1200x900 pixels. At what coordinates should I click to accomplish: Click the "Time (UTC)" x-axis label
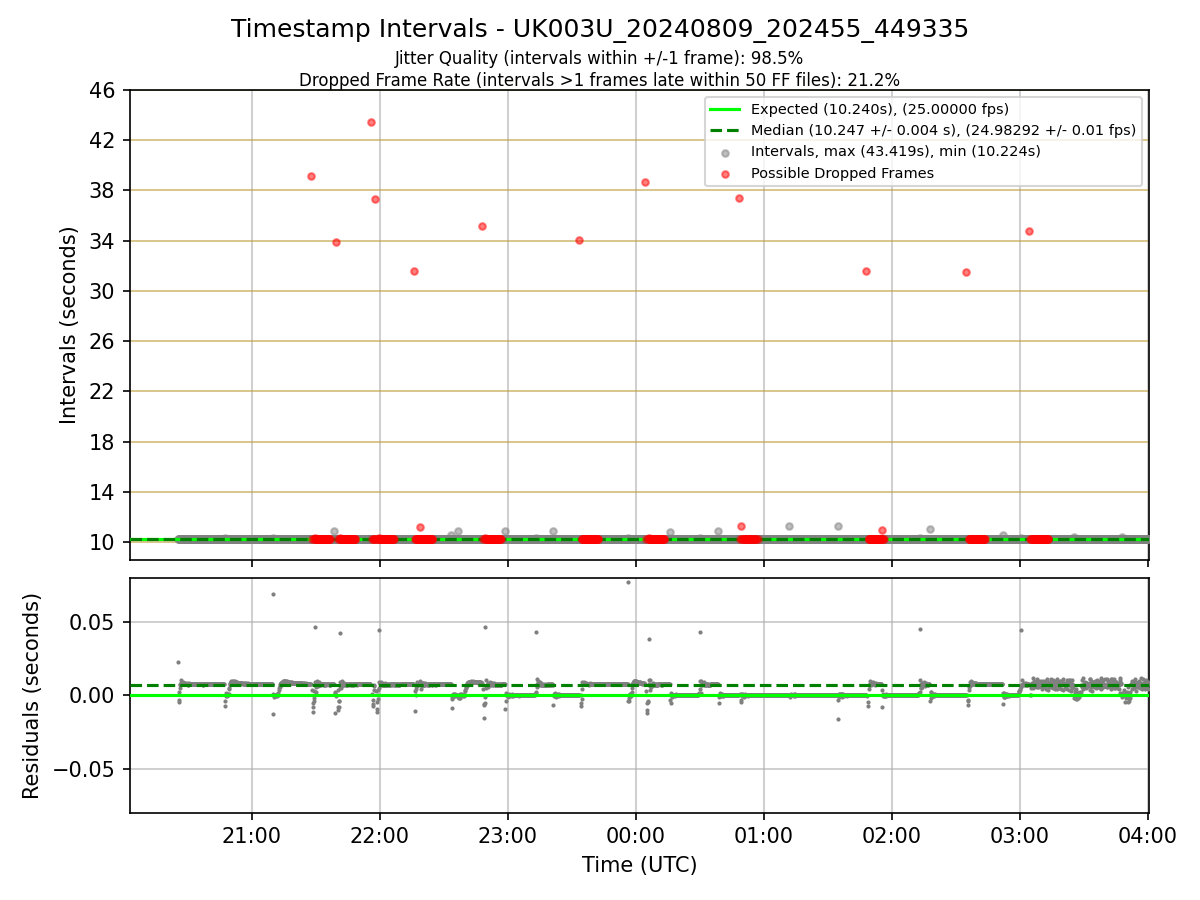click(x=639, y=865)
